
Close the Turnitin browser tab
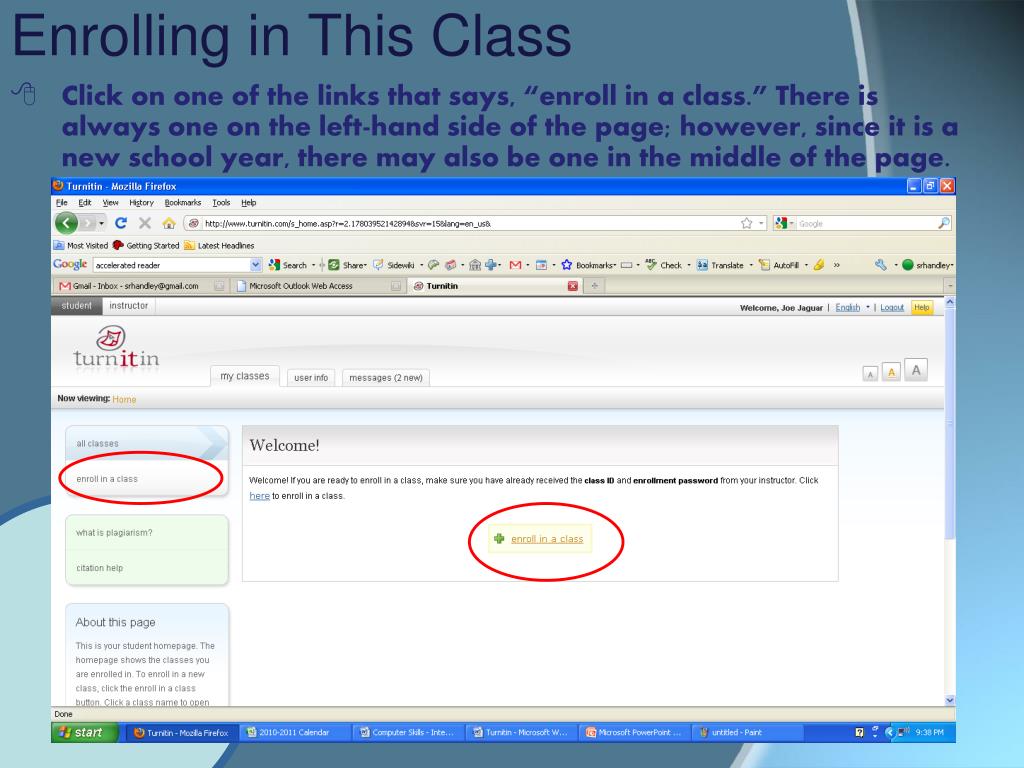[573, 286]
